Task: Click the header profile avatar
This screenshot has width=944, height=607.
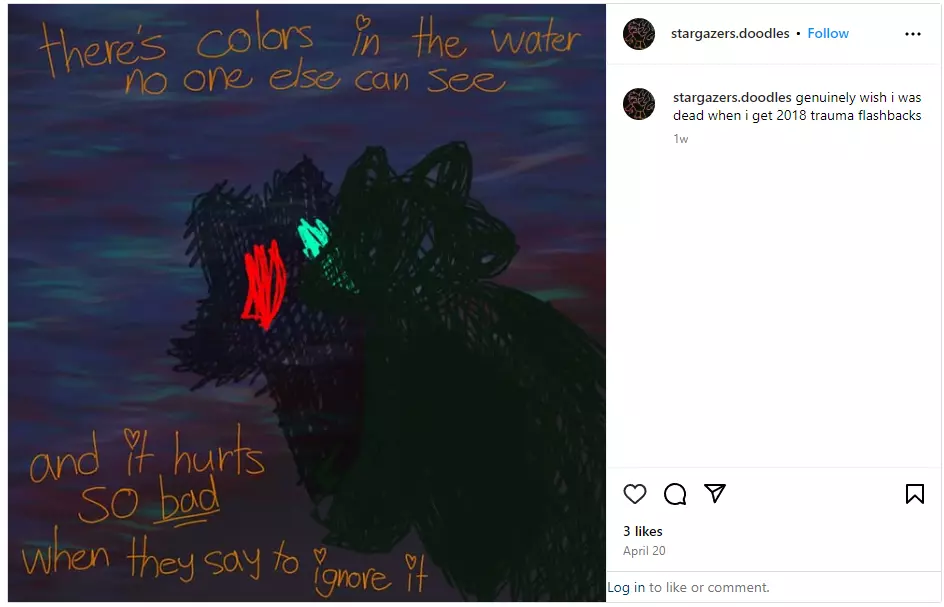Action: click(x=639, y=34)
